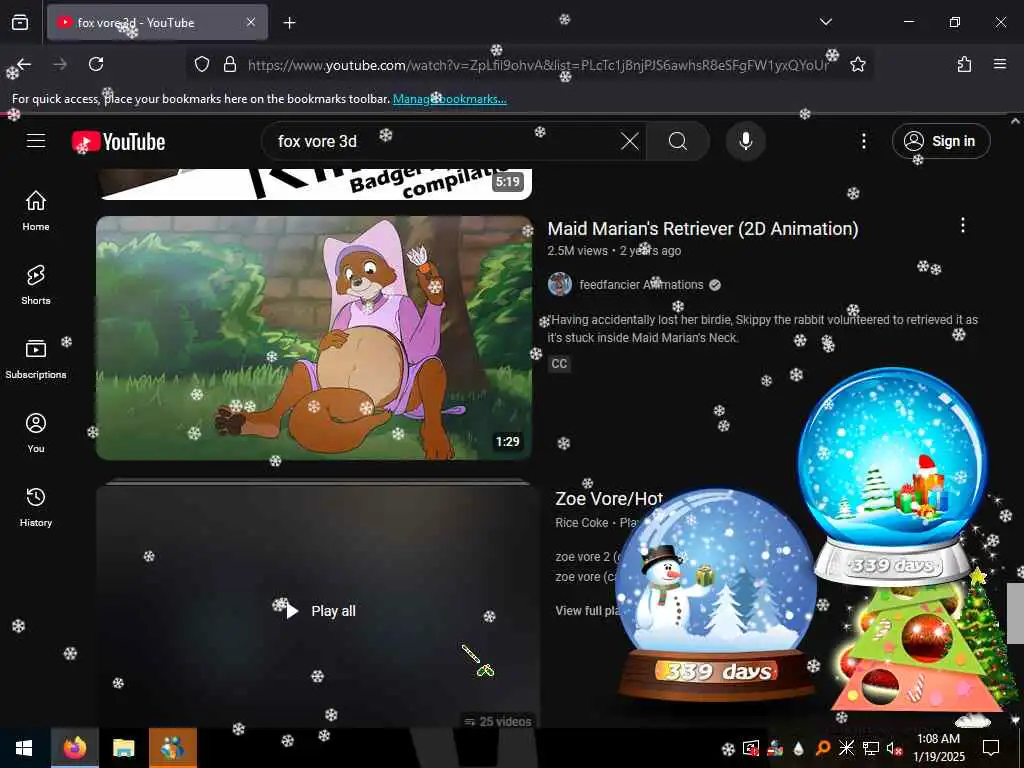Open YouTube settings three-dot menu
The image size is (1024, 768).
coord(863,141)
